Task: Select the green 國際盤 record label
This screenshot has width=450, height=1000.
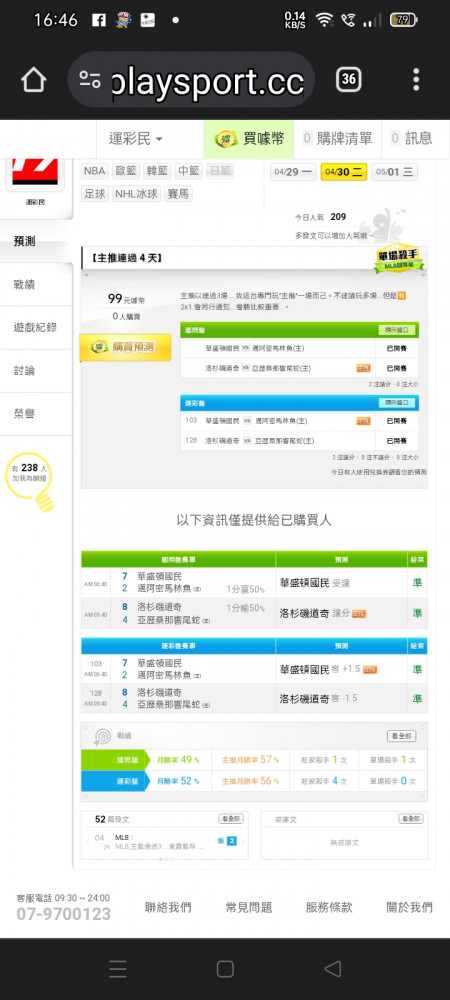Action: [115, 760]
